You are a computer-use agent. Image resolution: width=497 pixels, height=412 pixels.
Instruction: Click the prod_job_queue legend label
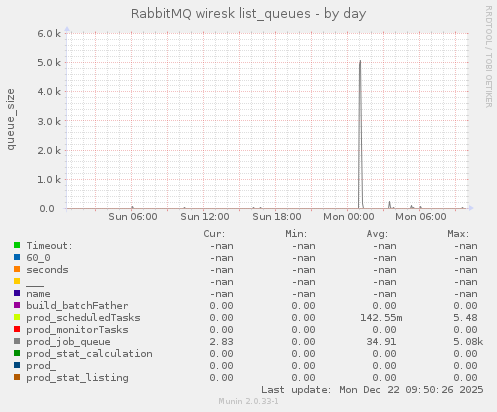(x=68, y=342)
